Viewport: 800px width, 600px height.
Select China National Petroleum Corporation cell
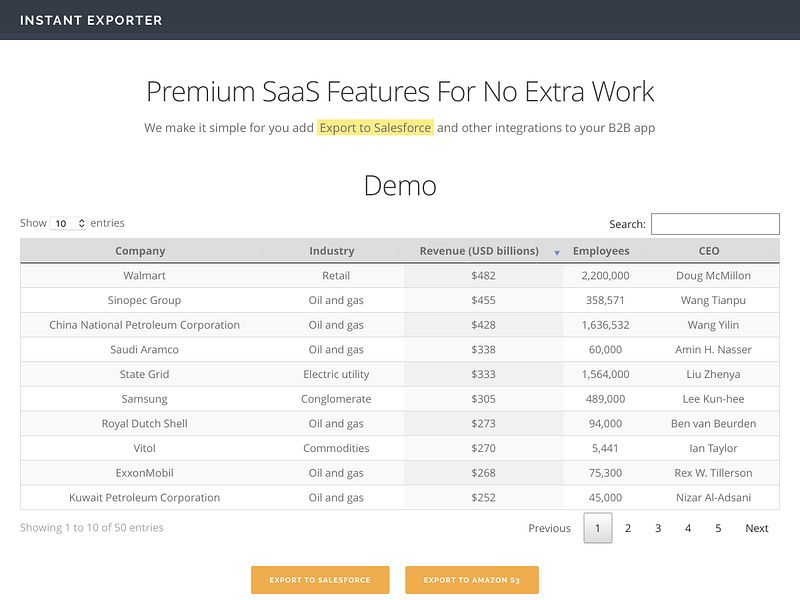point(144,325)
